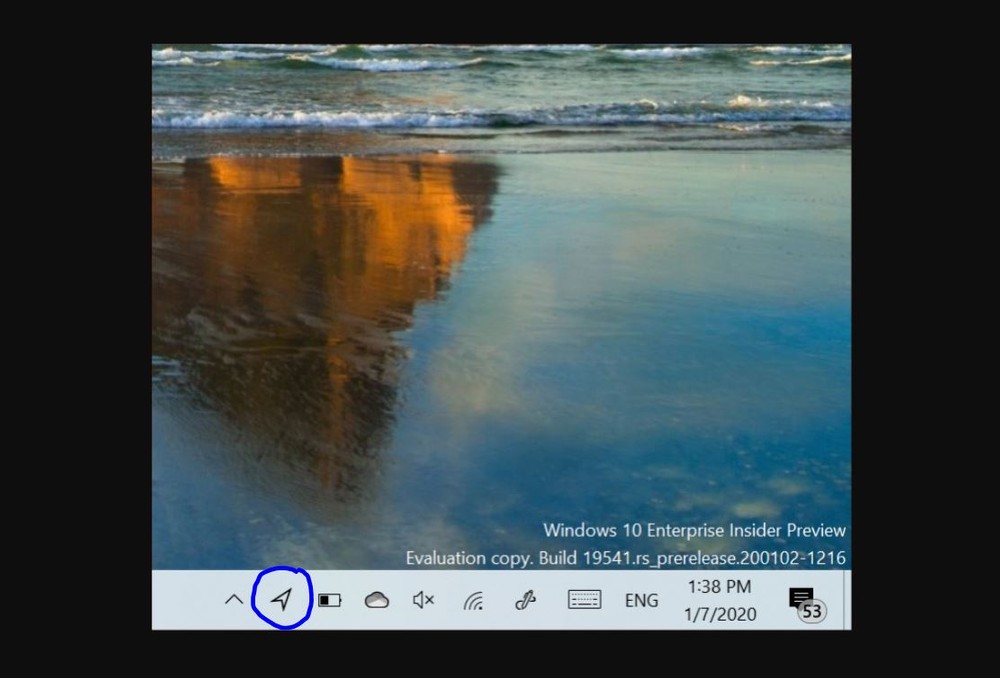The height and width of the screenshot is (678, 1000).
Task: Open the OneDrive cloud icon
Action: pos(376,600)
